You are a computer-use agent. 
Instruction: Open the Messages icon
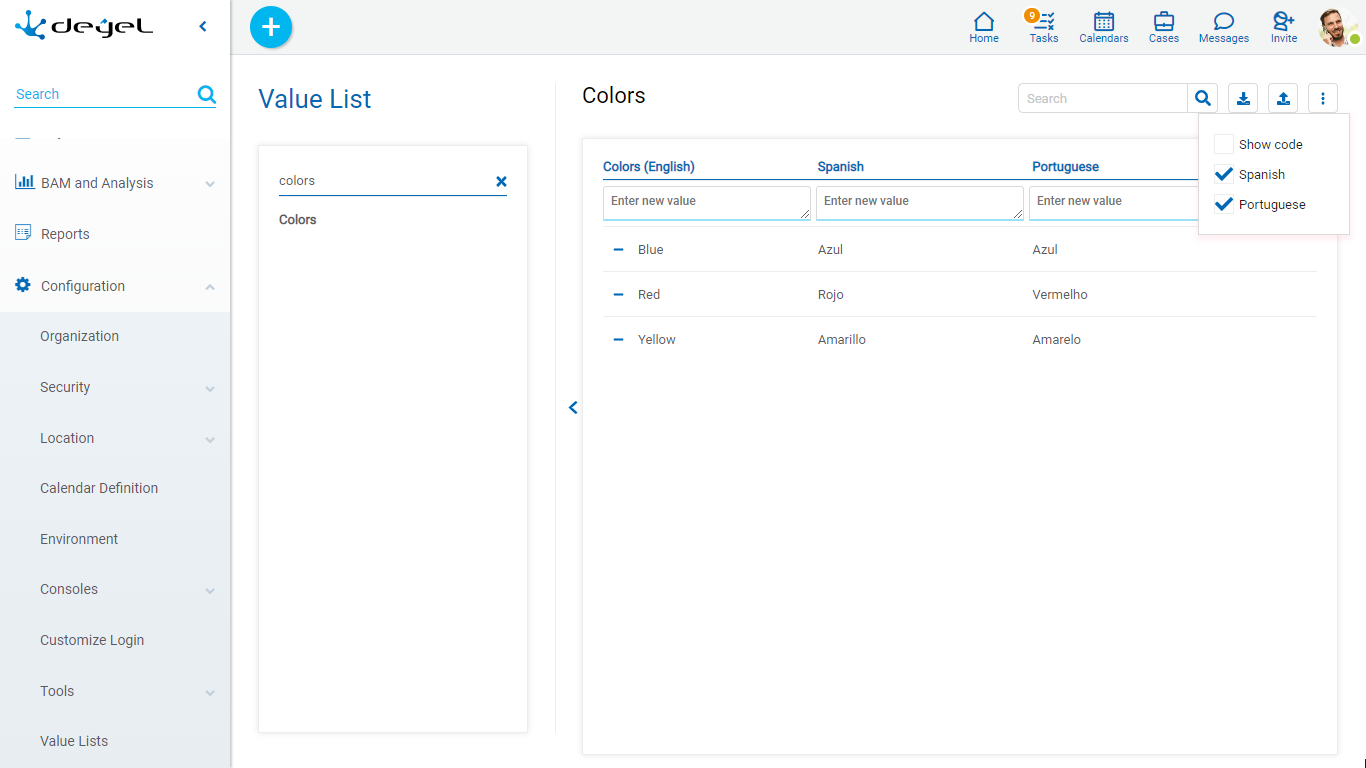click(1223, 26)
